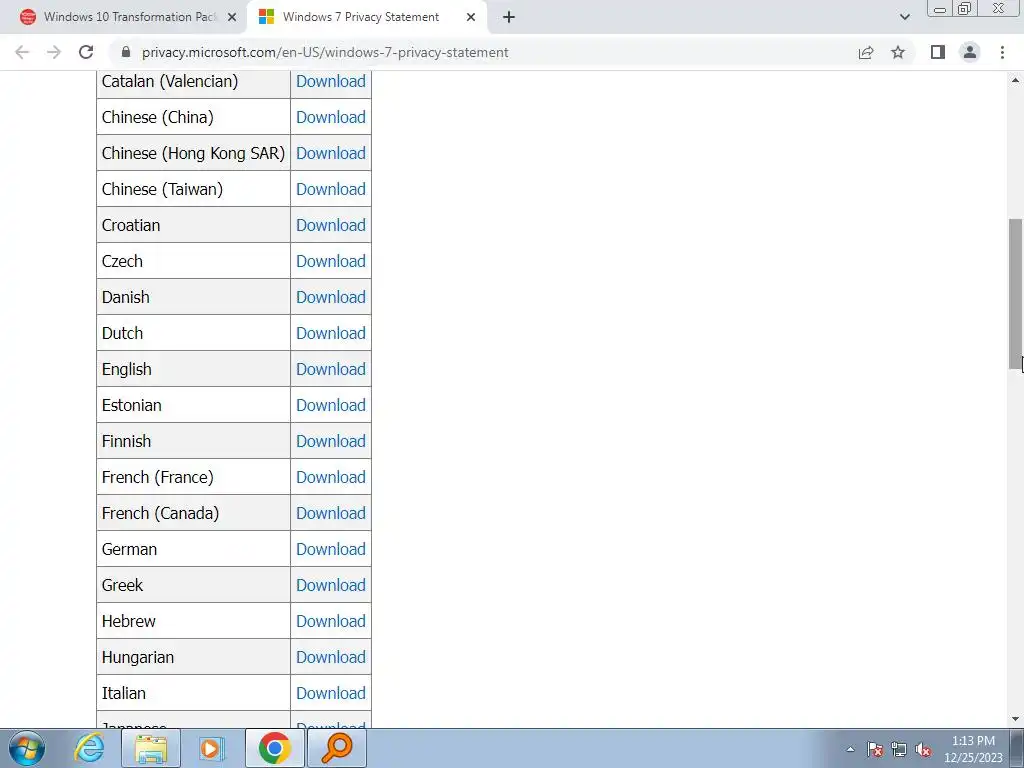
Task: Download the Finnish statement
Action: pos(330,441)
